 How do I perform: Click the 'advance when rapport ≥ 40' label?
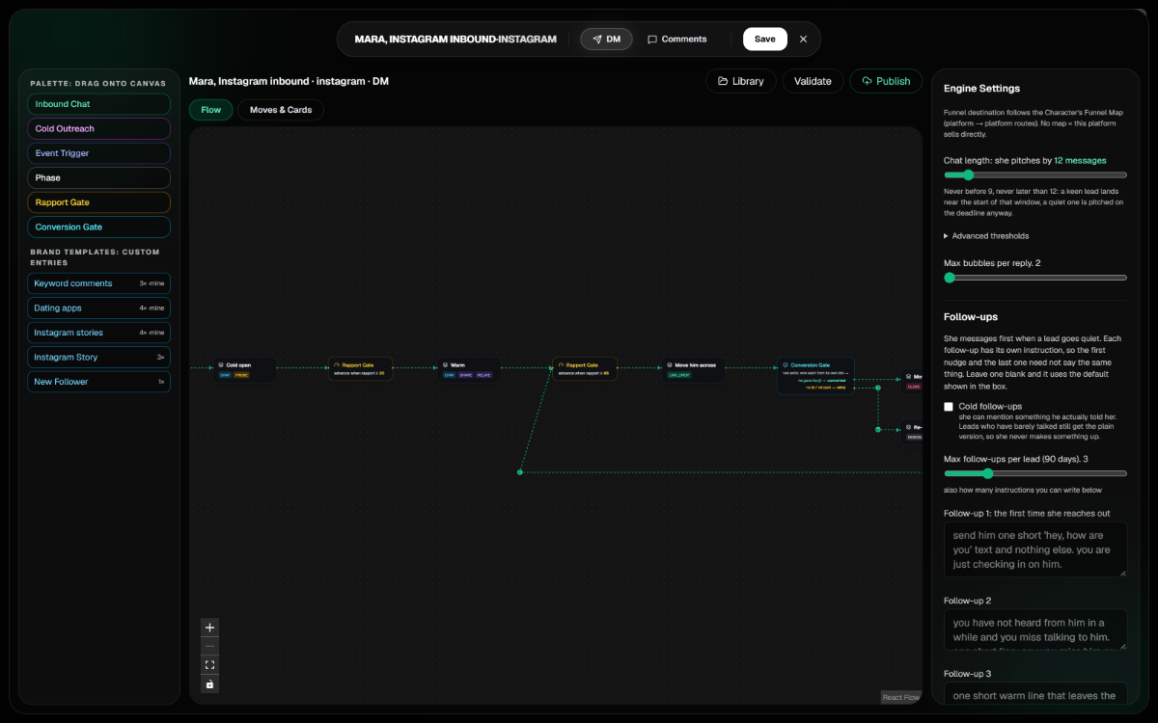click(x=583, y=373)
